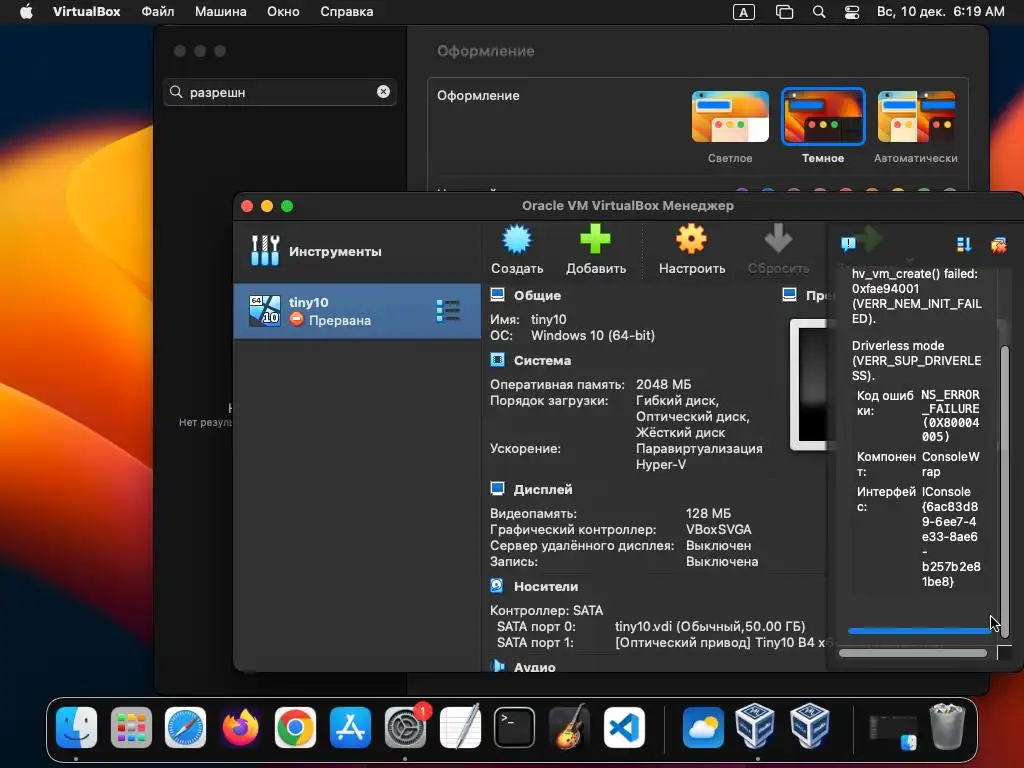The width and height of the screenshot is (1024, 768).
Task: Clear all notifications with the delete icon
Action: click(999, 245)
